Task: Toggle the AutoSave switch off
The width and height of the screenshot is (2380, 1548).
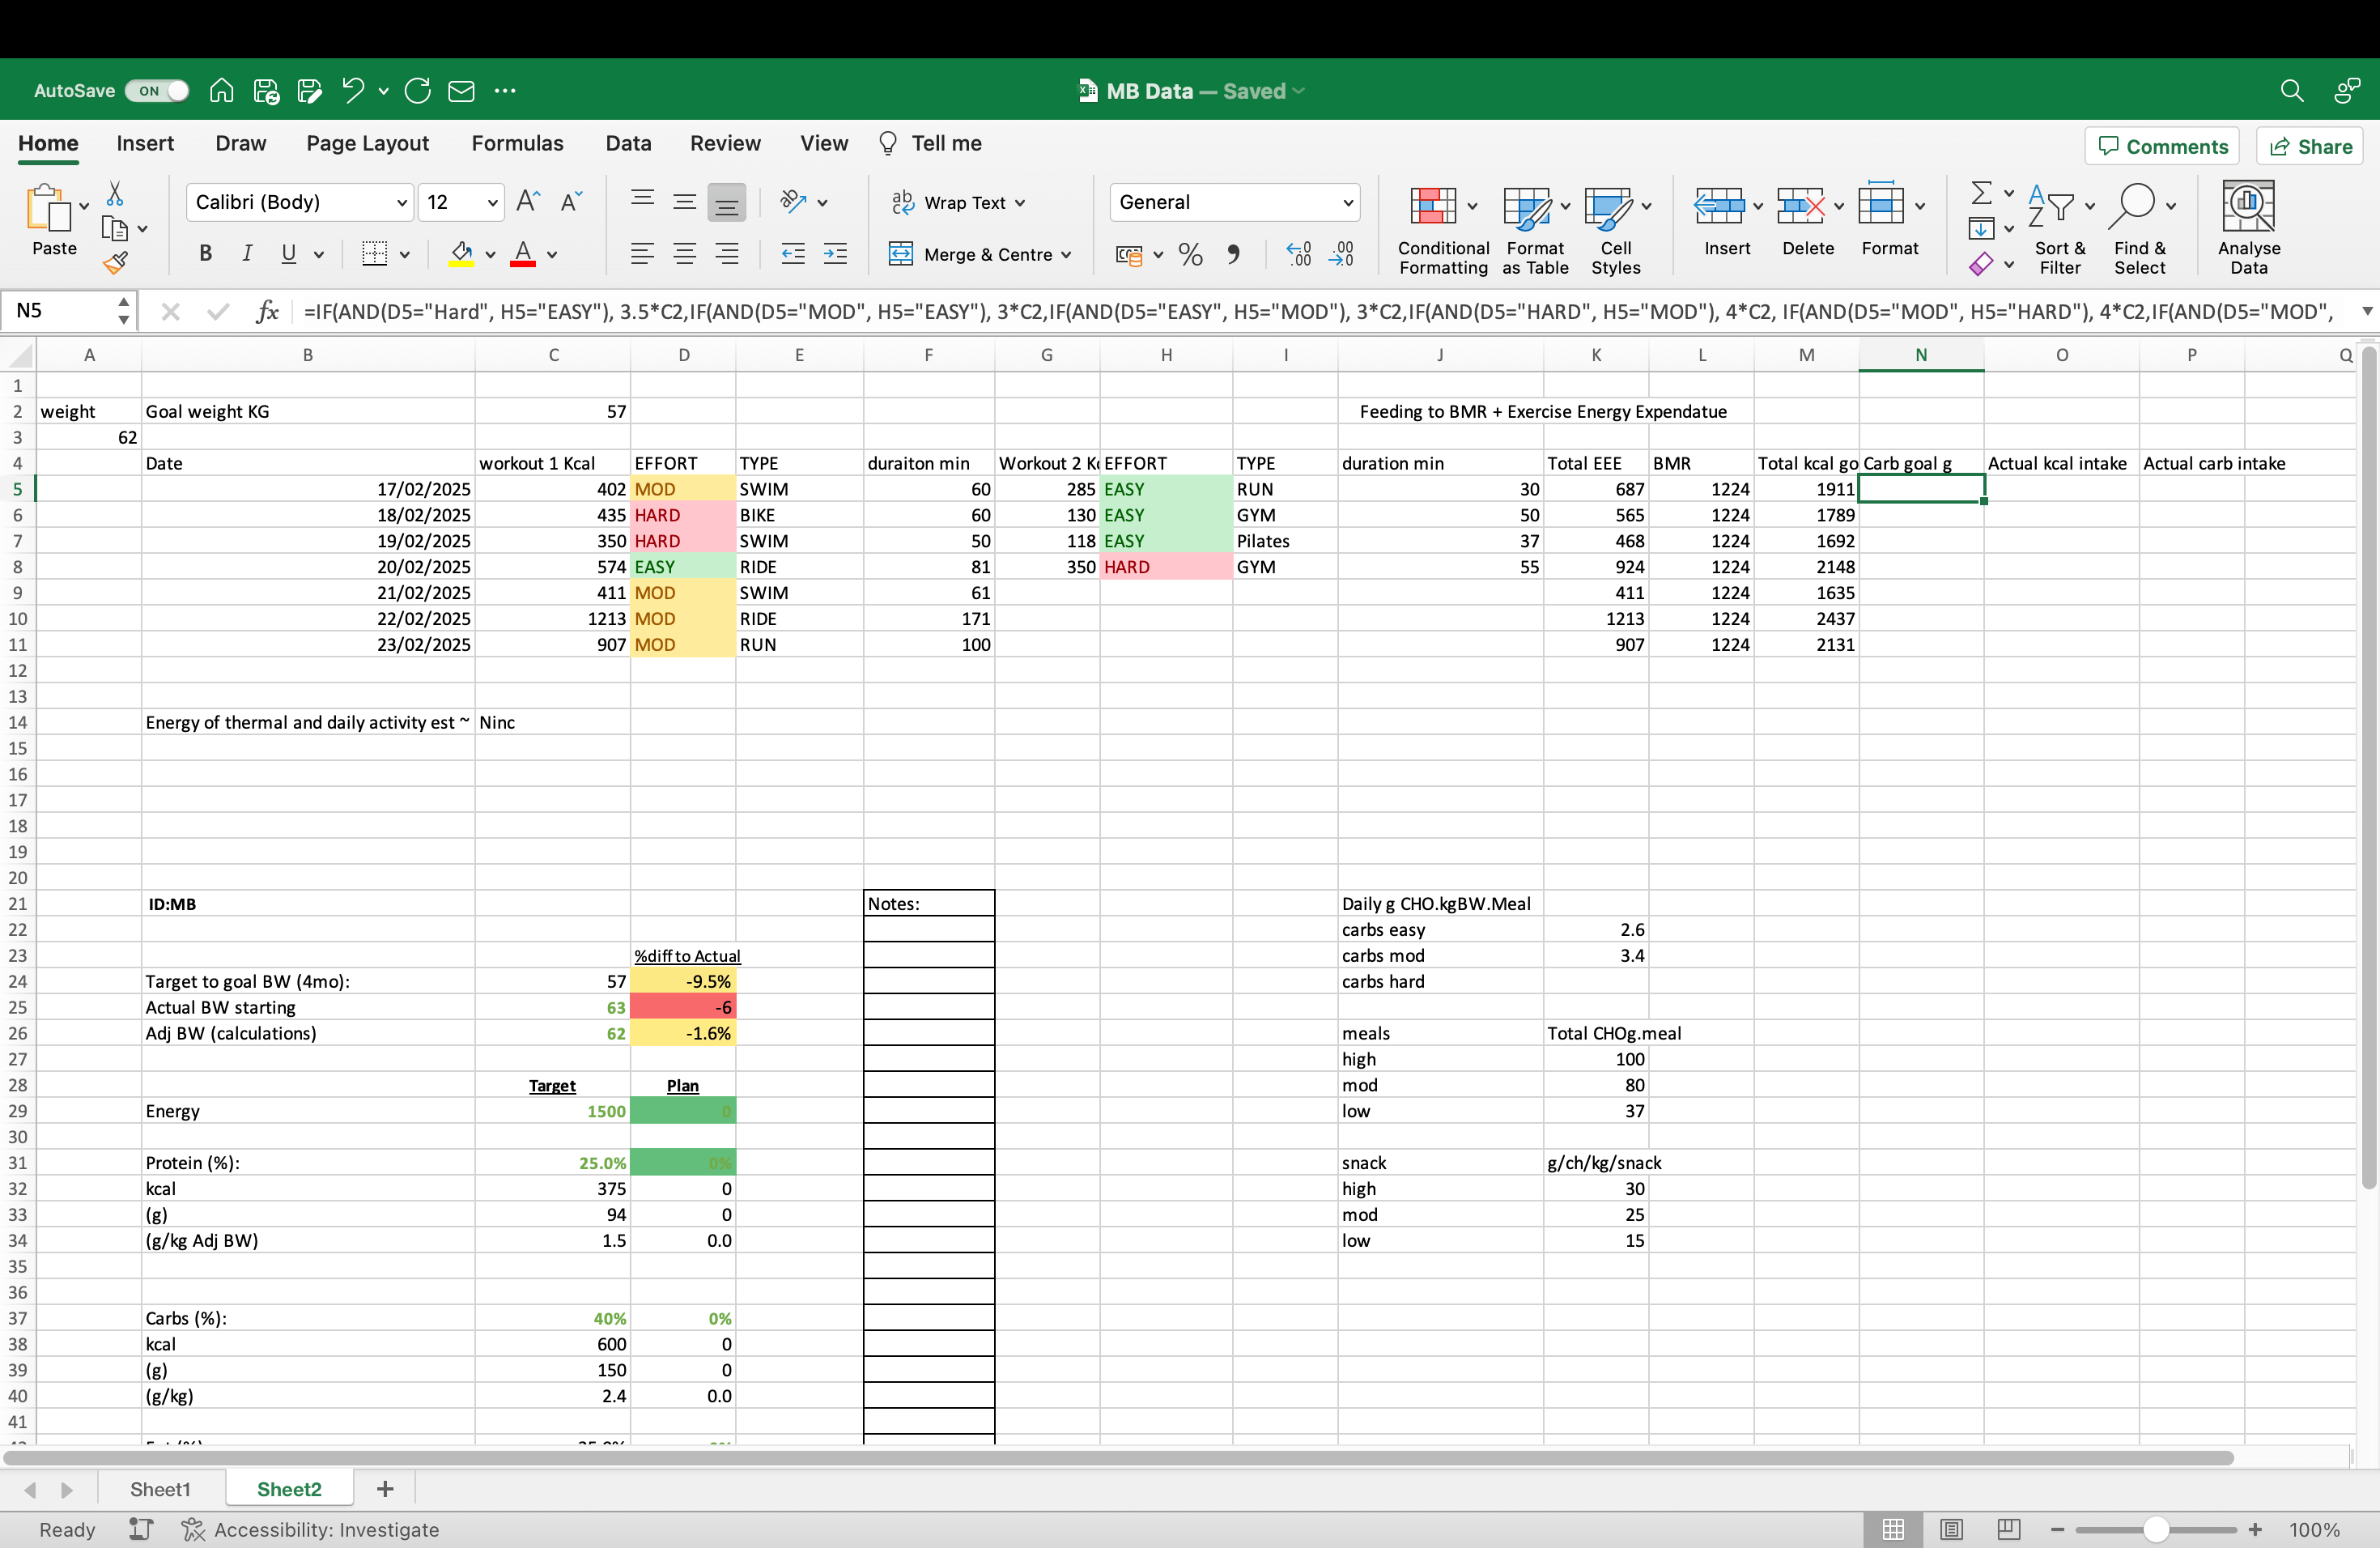Action: pos(157,91)
